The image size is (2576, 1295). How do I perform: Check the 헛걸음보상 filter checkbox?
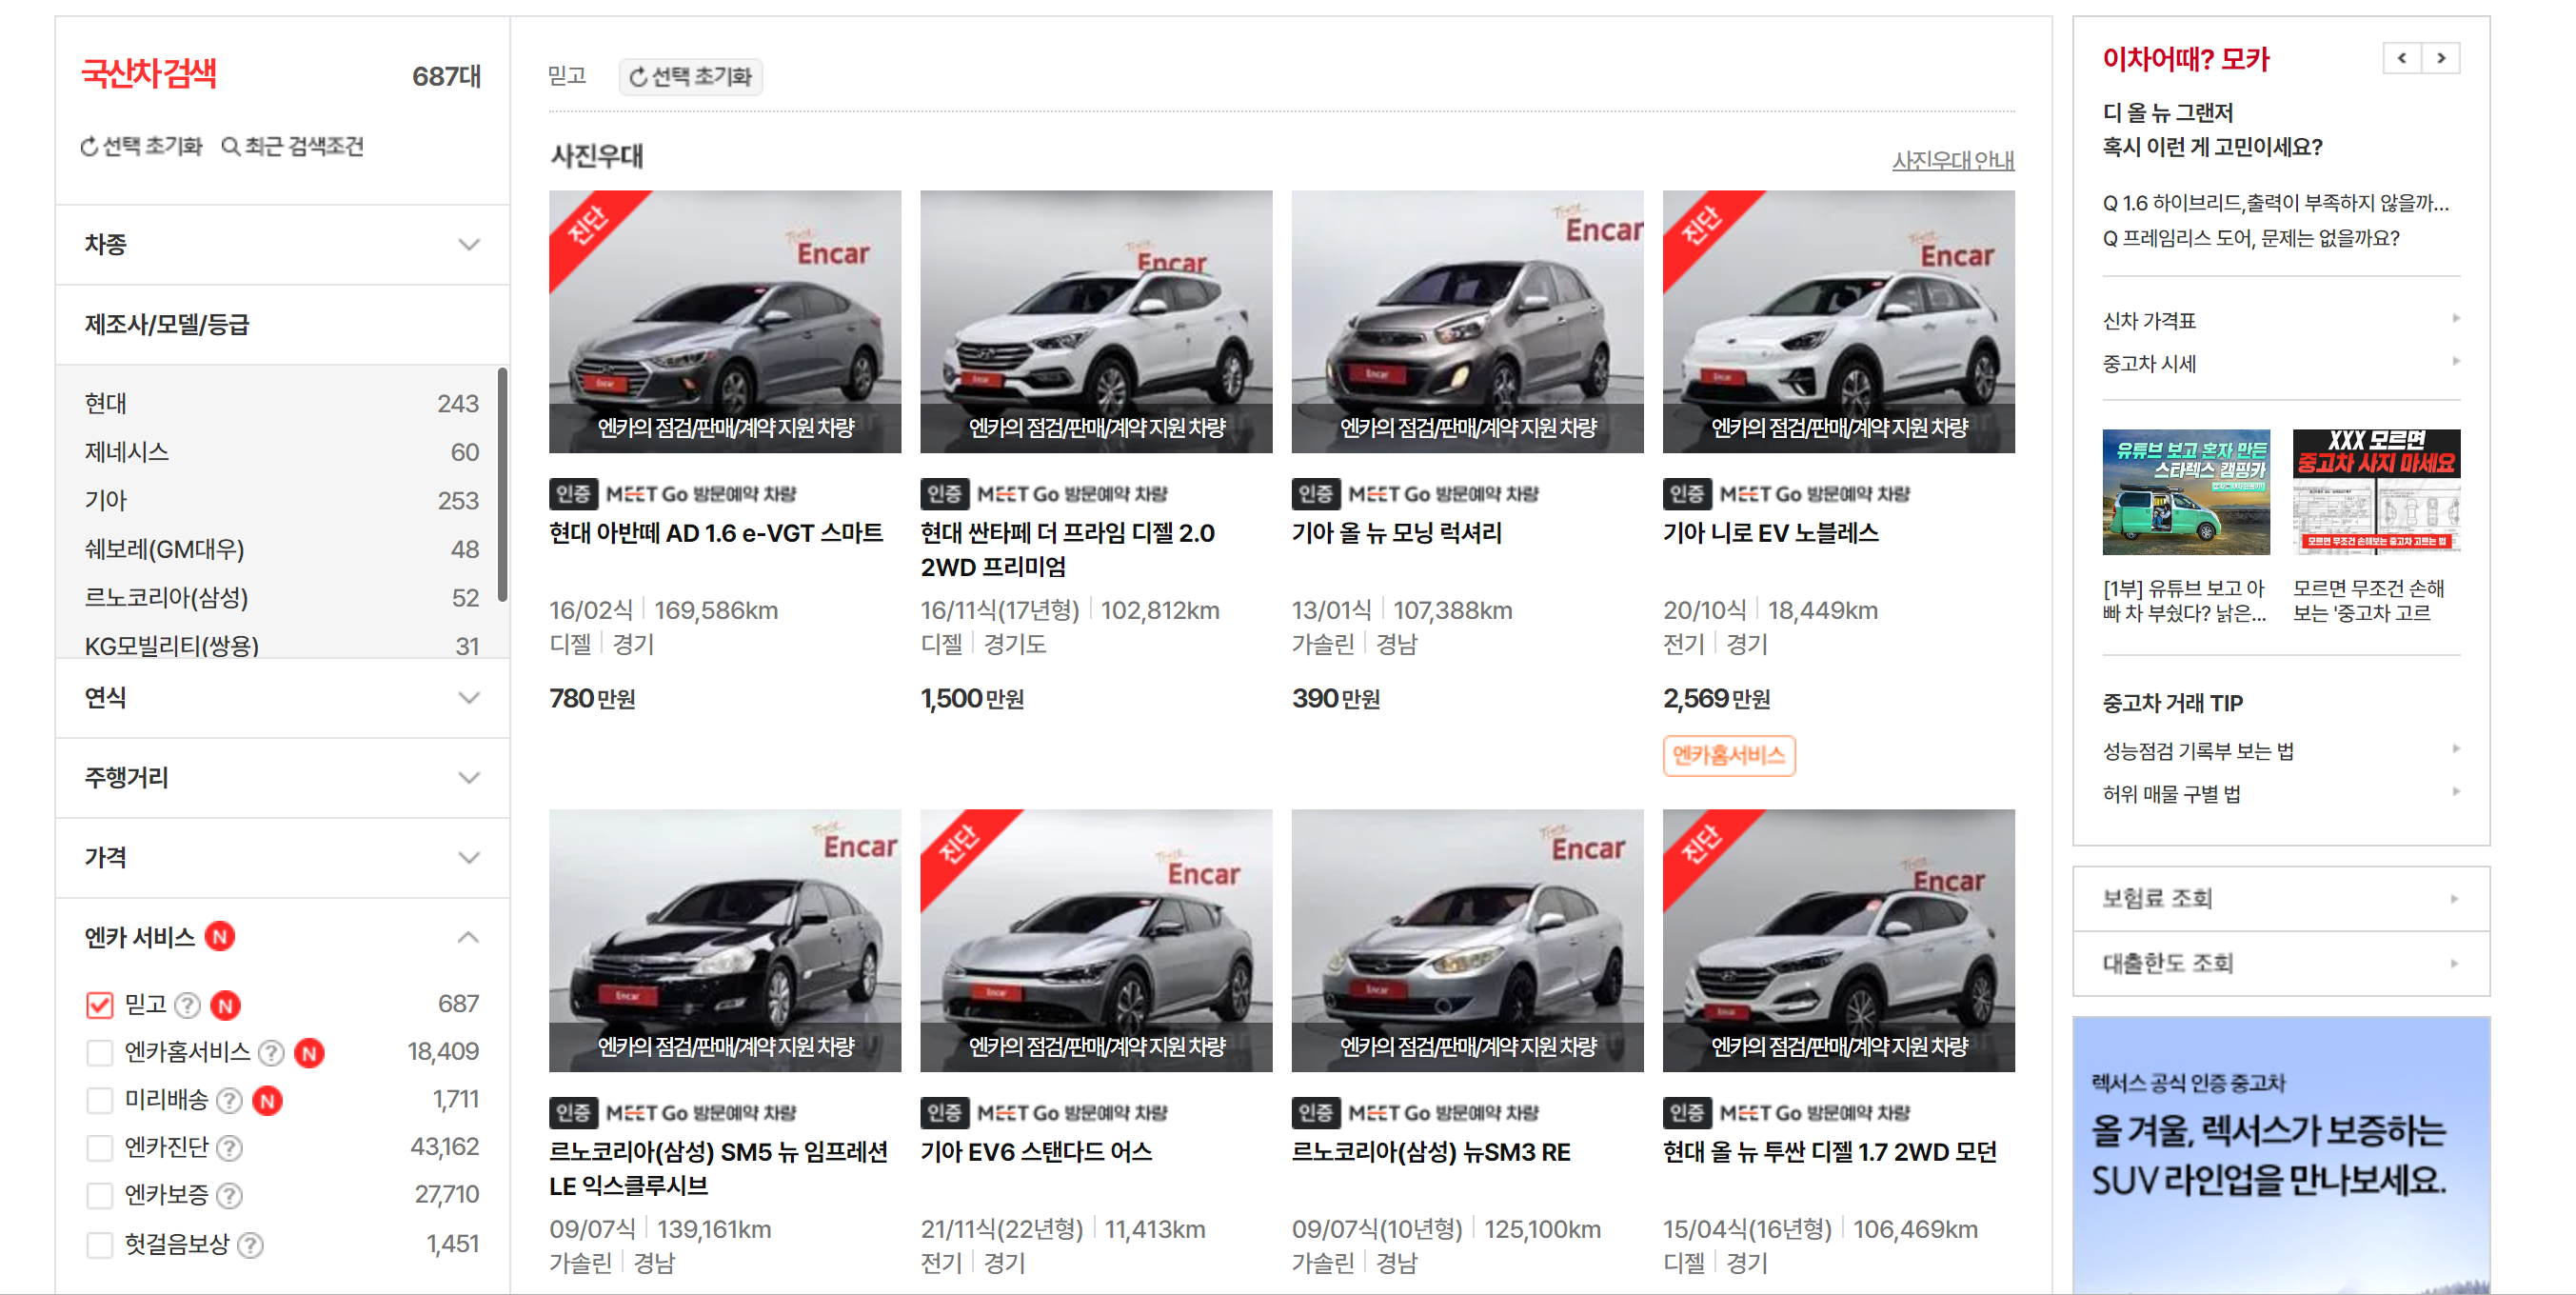100,1245
